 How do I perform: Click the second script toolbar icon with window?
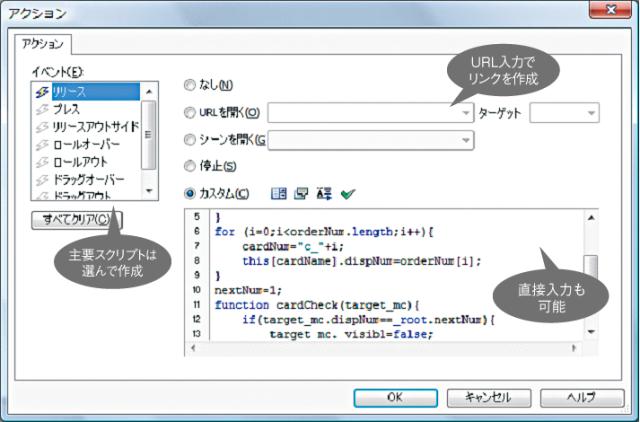(301, 193)
